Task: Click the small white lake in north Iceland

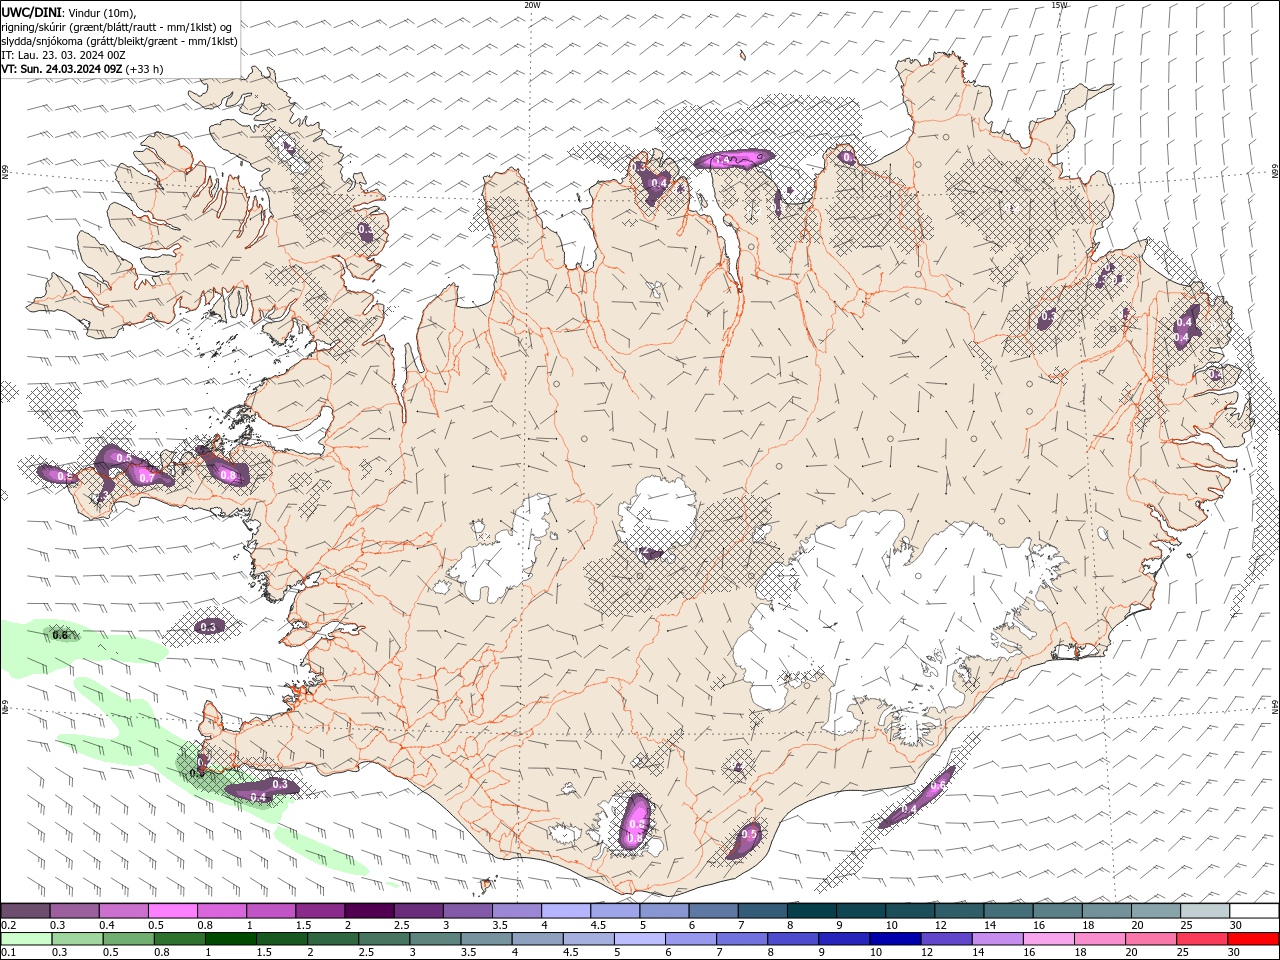Action: pos(655,290)
